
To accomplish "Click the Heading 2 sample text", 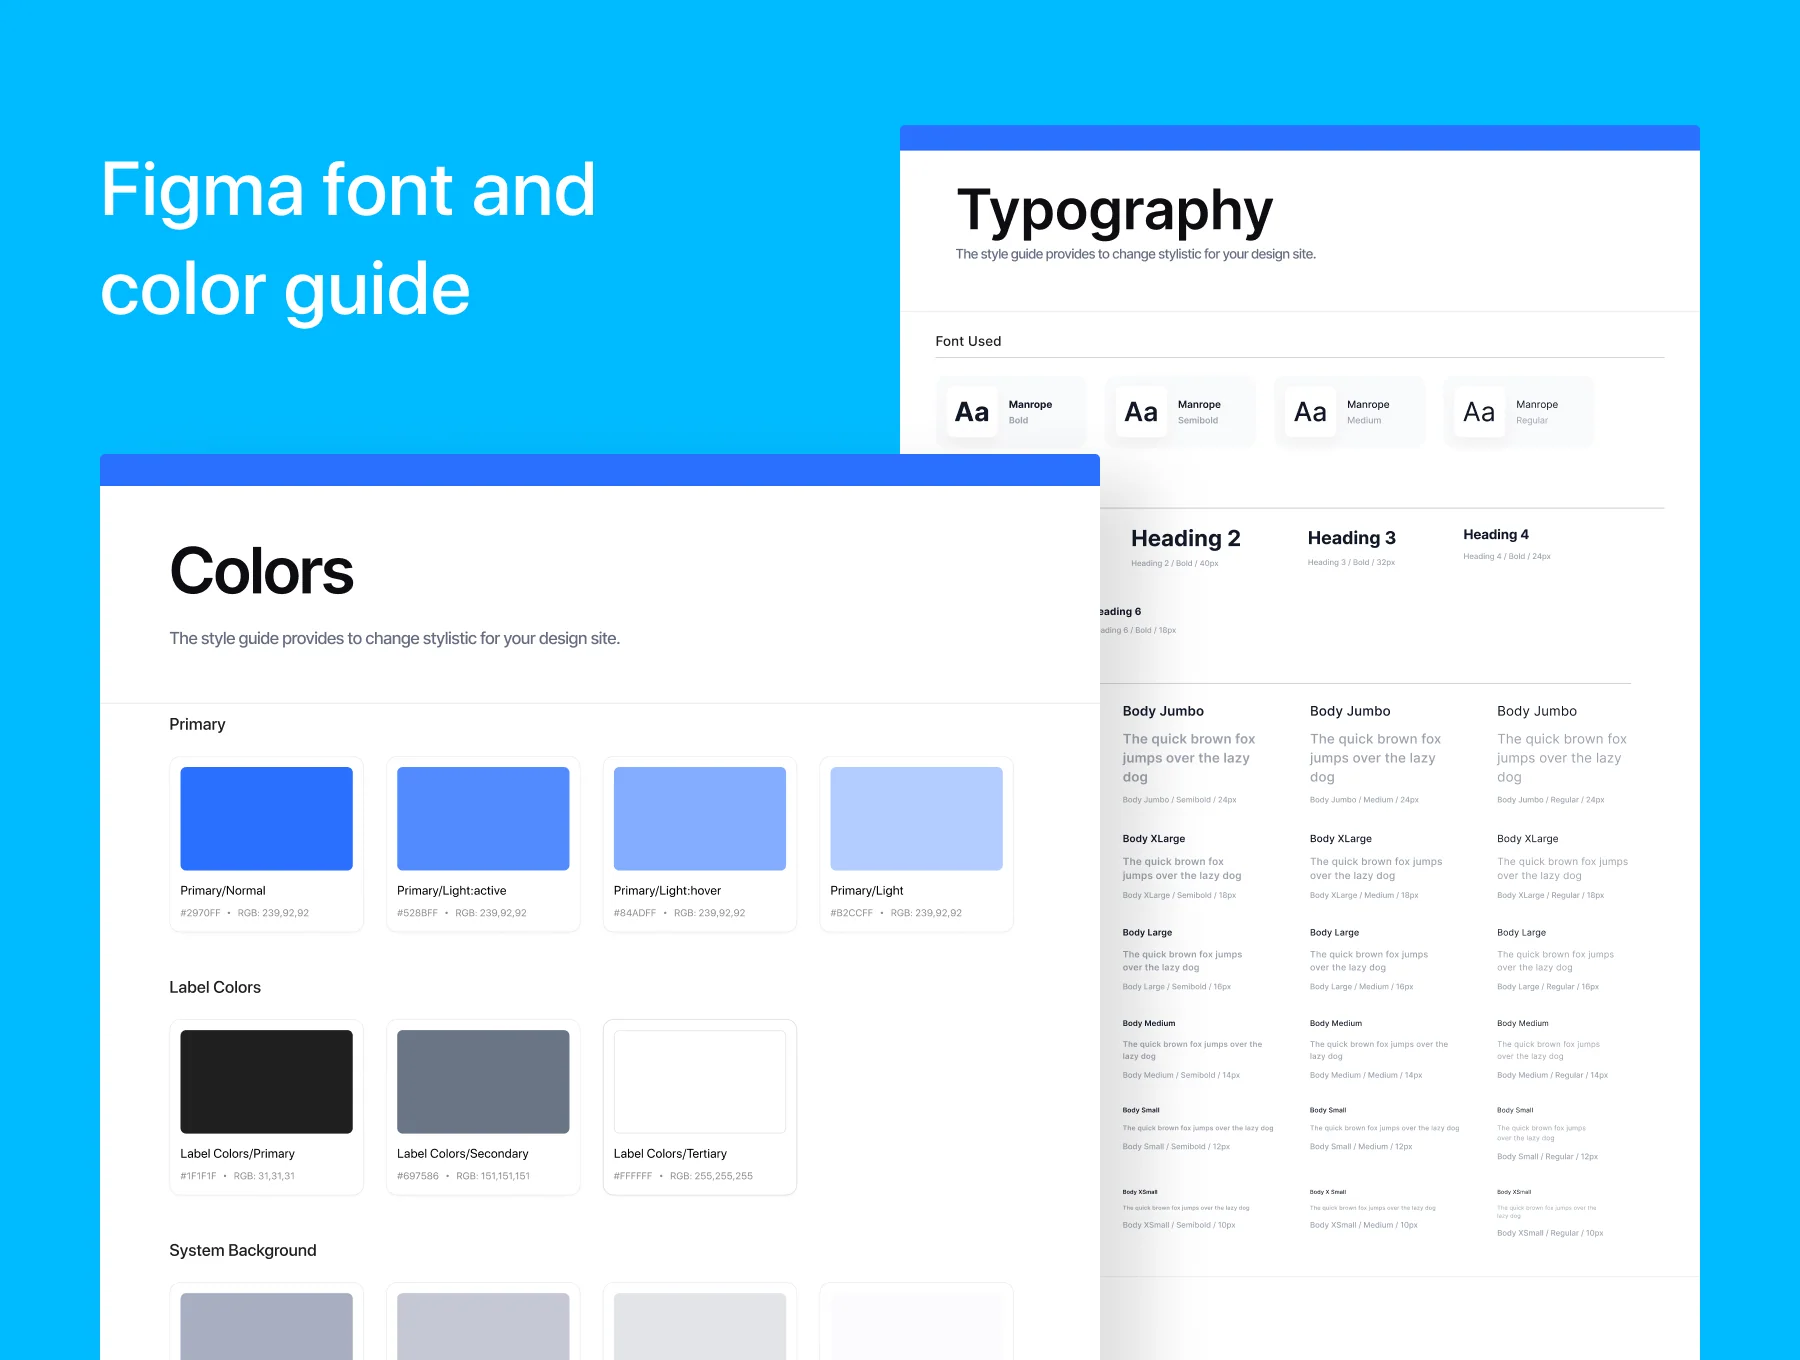I will tap(1185, 538).
